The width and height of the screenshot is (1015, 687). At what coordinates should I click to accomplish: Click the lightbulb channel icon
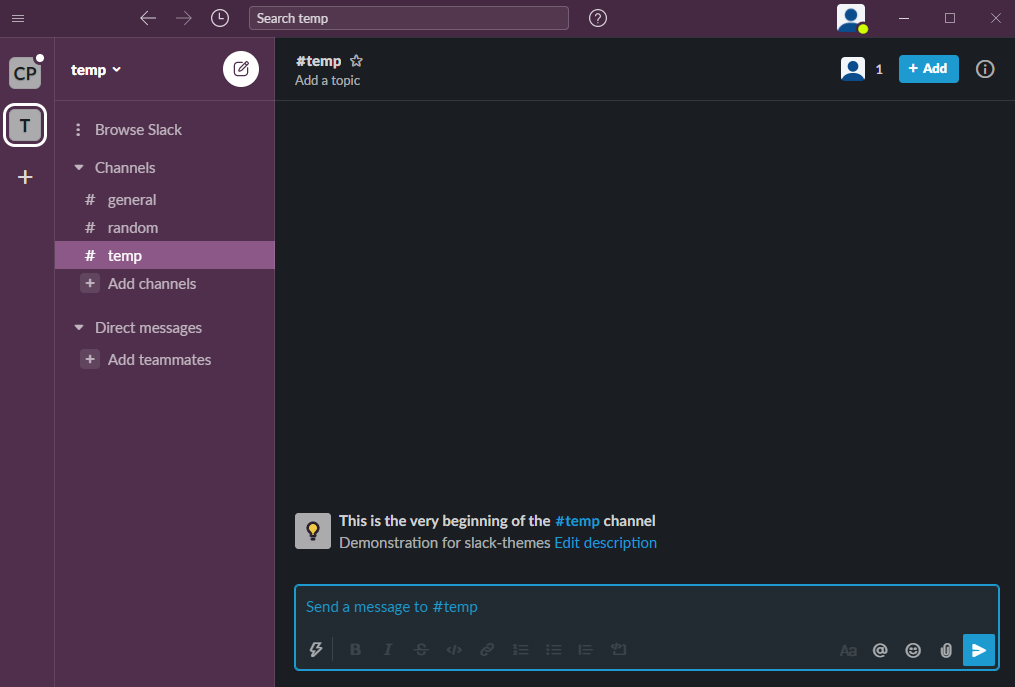(313, 531)
